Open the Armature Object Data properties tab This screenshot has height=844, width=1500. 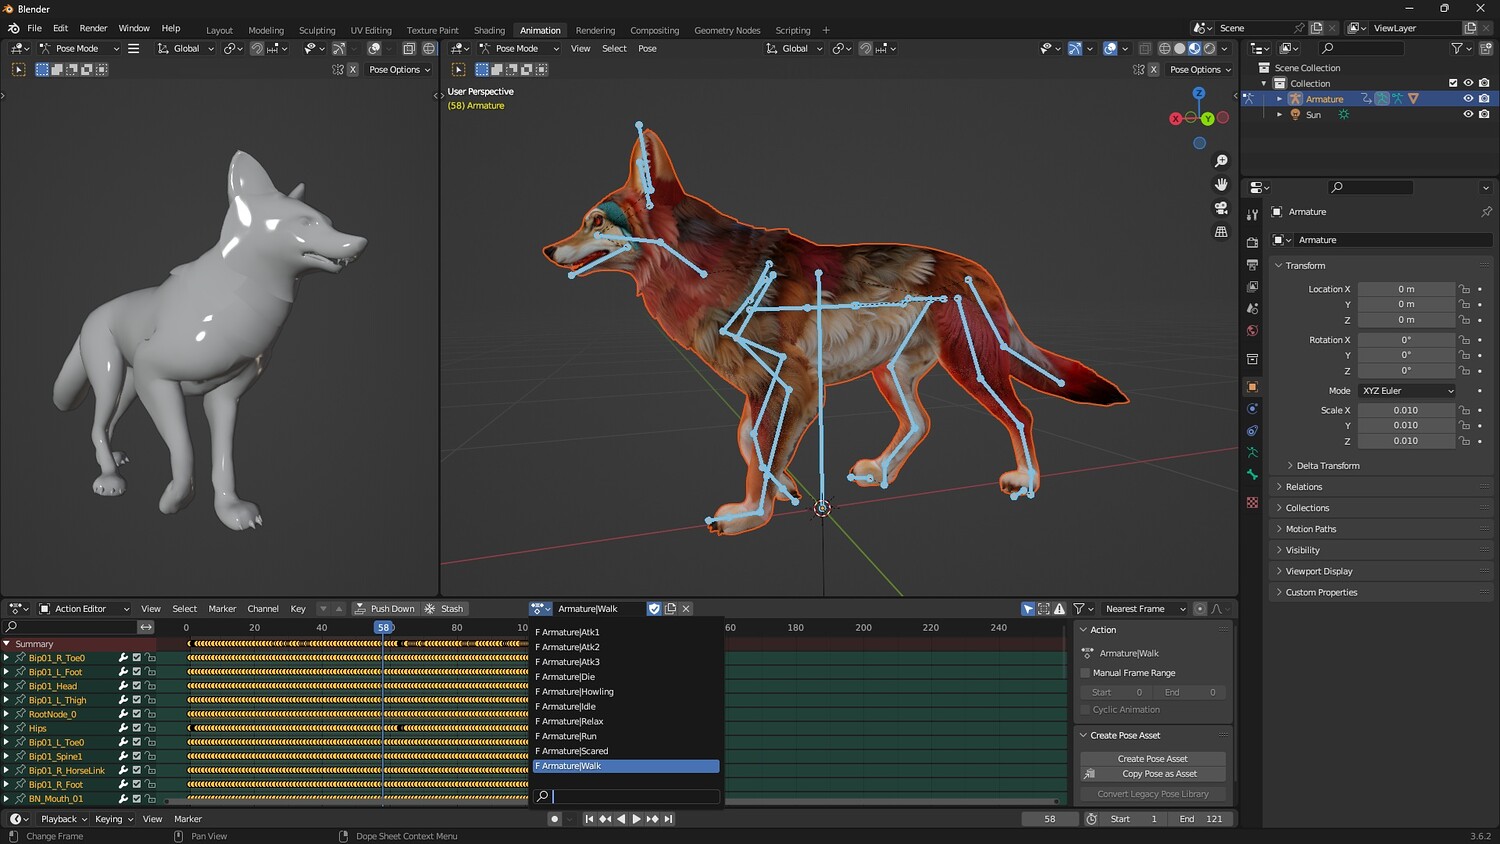click(1252, 453)
